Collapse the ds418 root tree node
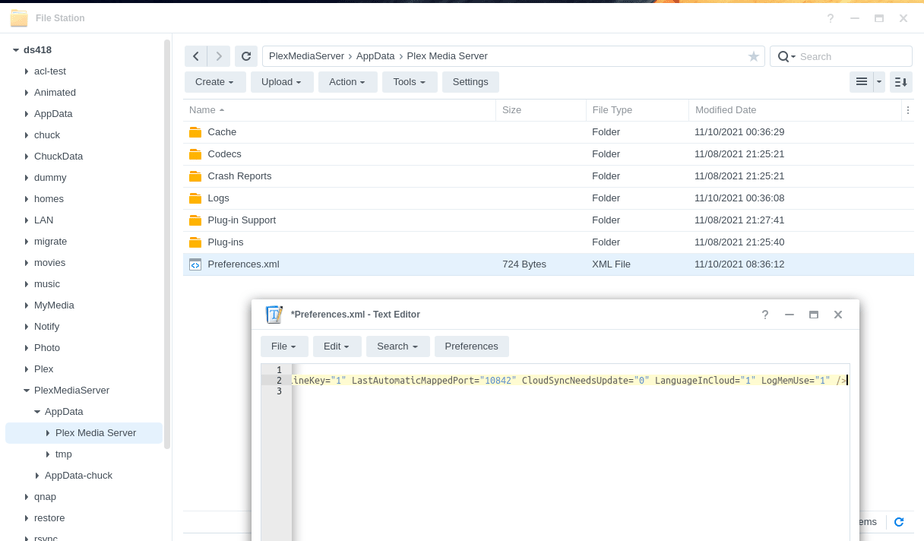The height and width of the screenshot is (541, 924). 16,50
